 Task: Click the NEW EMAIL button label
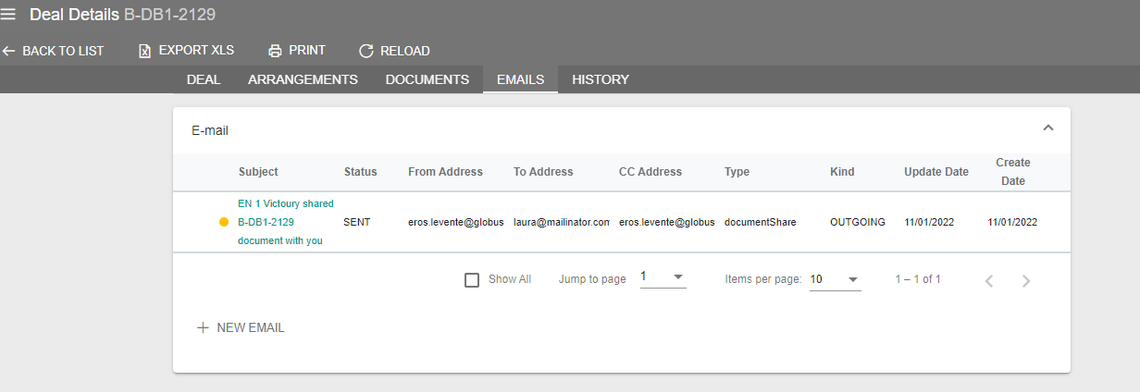click(251, 328)
